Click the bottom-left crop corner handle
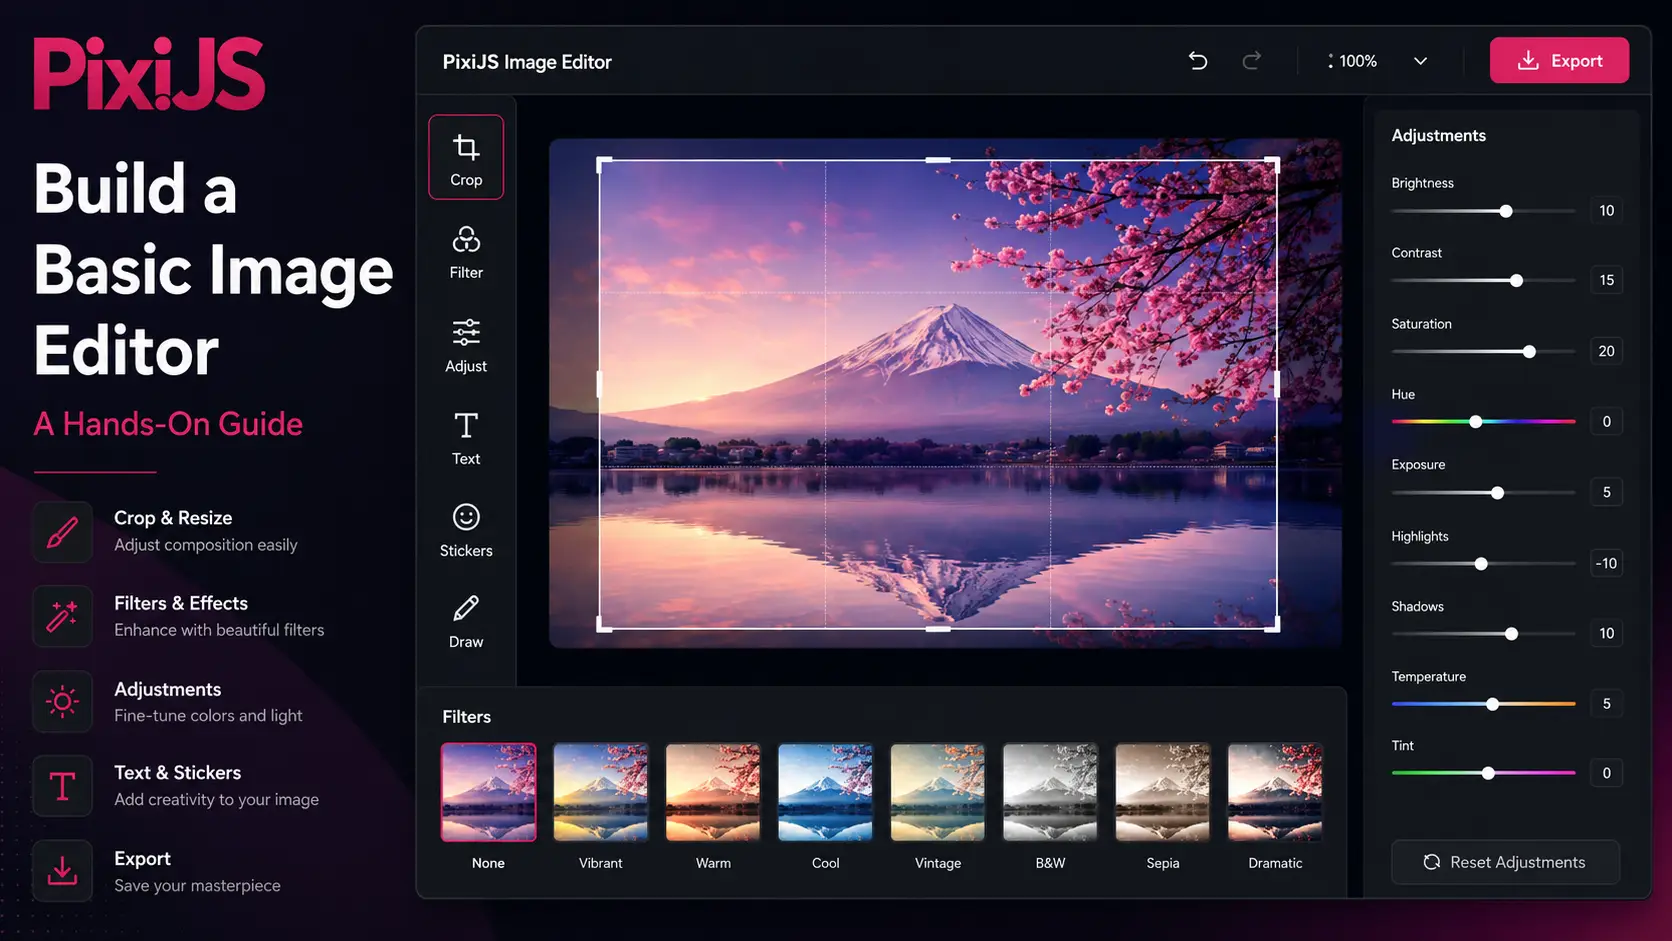Image resolution: width=1672 pixels, height=941 pixels. tap(603, 625)
